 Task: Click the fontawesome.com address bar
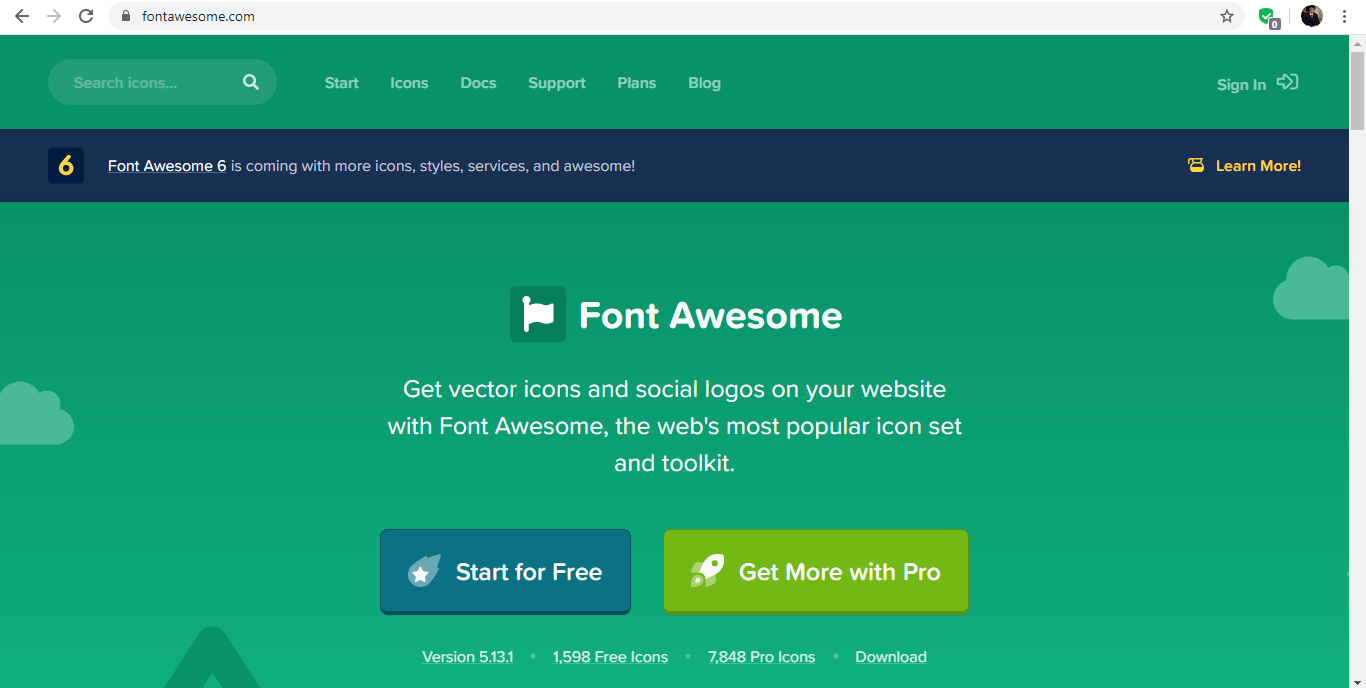[677, 16]
